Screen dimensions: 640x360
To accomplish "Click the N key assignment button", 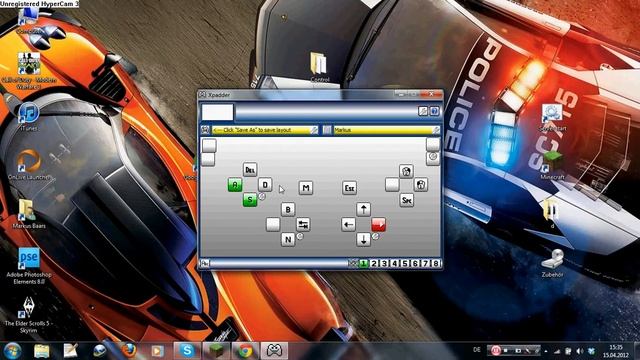I will pos(288,239).
